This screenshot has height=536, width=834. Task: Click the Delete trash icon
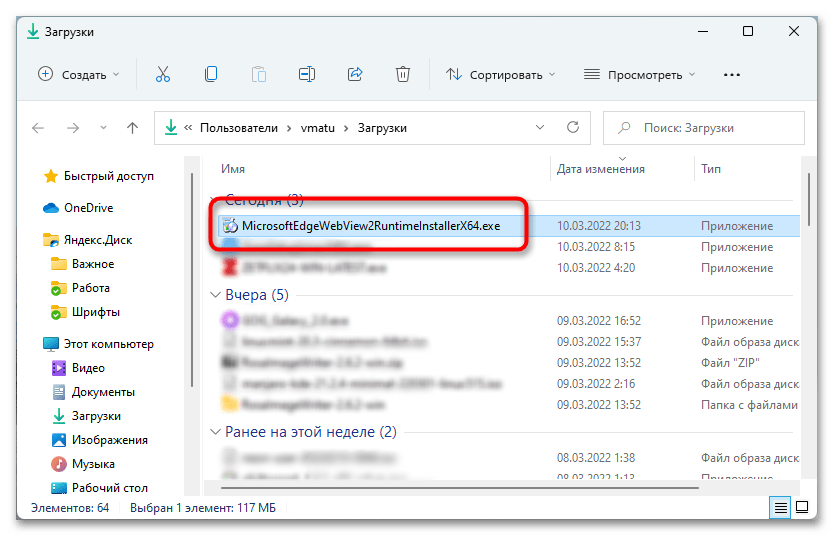tap(403, 74)
